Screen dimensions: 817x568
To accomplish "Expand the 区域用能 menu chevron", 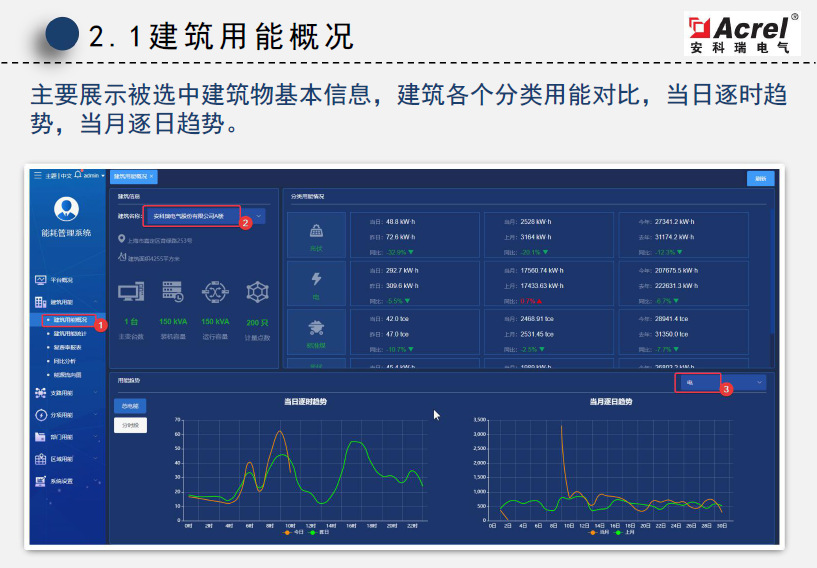I will coord(96,459).
